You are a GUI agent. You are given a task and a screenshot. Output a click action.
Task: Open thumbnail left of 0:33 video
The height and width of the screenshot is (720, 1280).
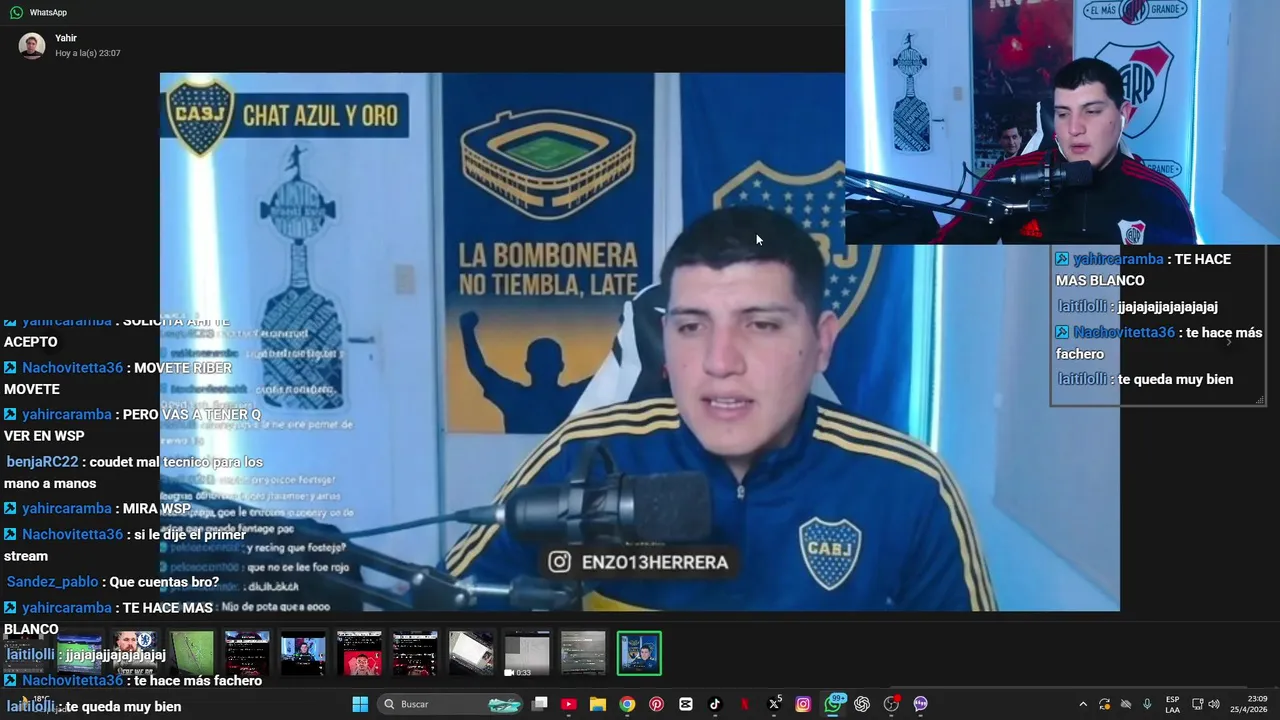click(471, 653)
